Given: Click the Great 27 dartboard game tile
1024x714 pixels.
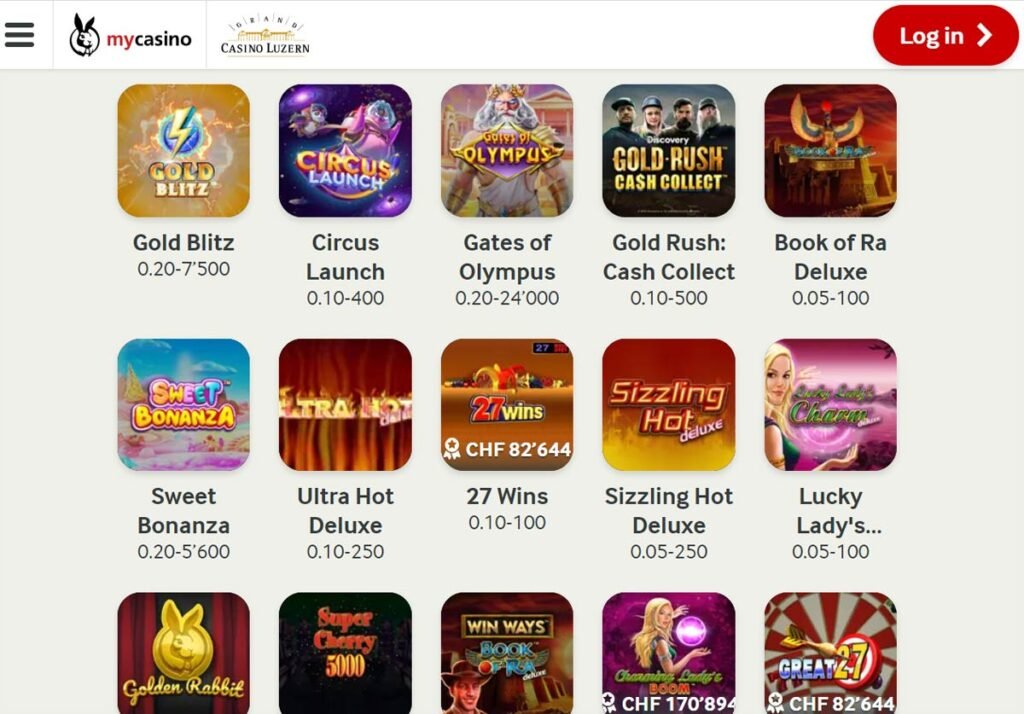Looking at the screenshot, I should [831, 653].
